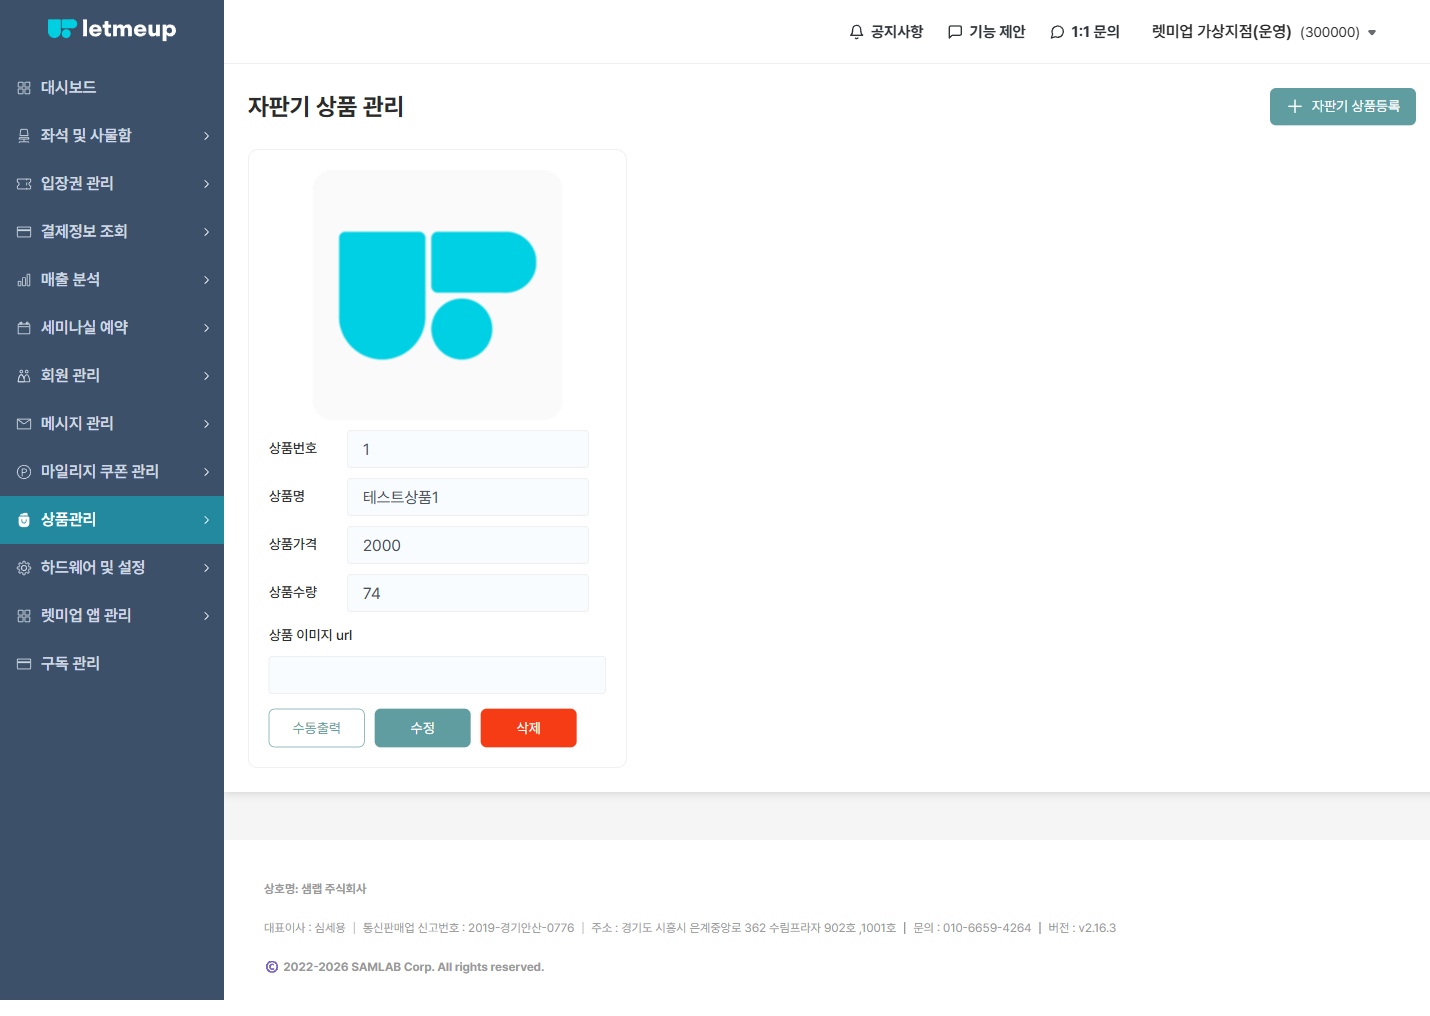Select 상품관리 in the sidebar
1430x1016 pixels.
coord(112,520)
